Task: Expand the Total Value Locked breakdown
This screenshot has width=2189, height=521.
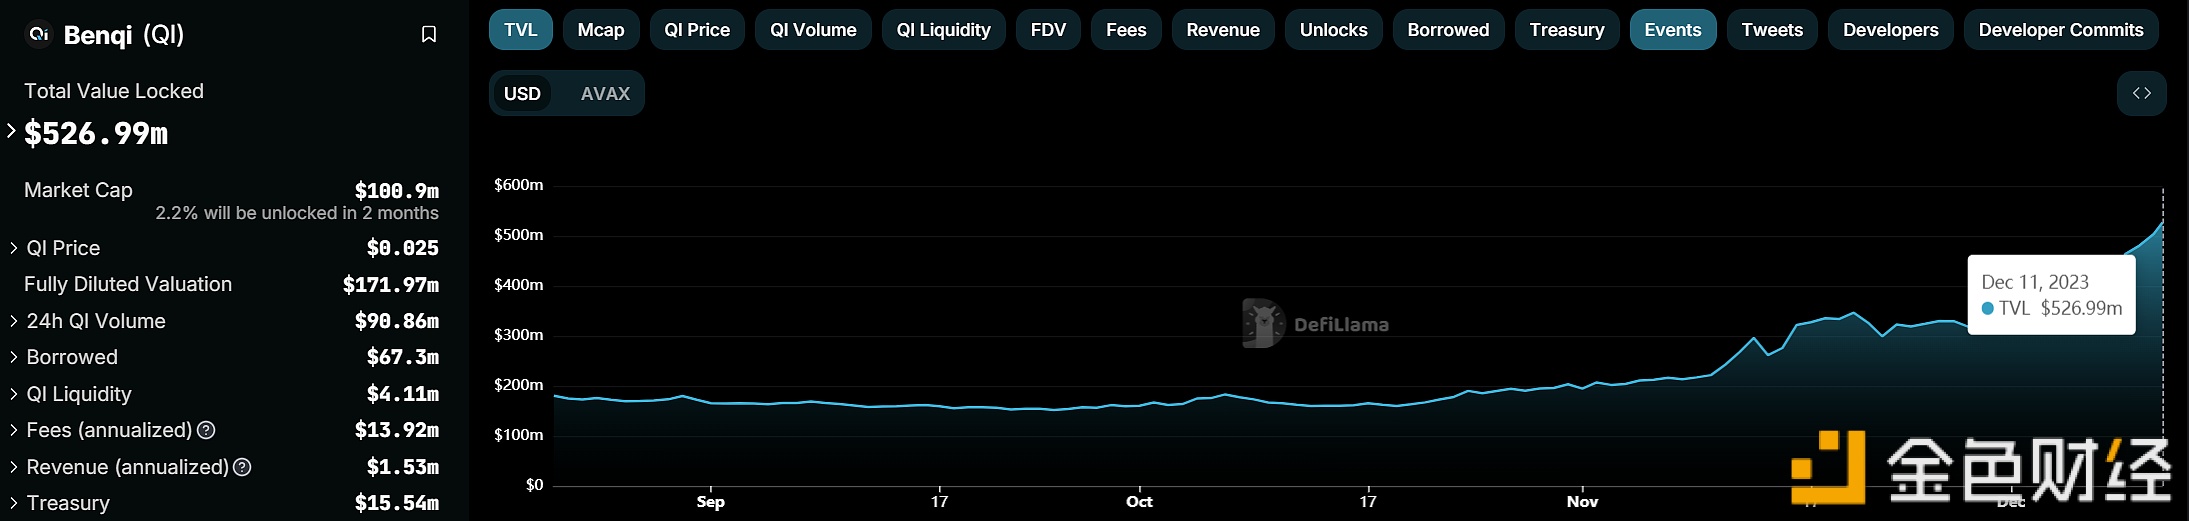Action: pos(11,131)
